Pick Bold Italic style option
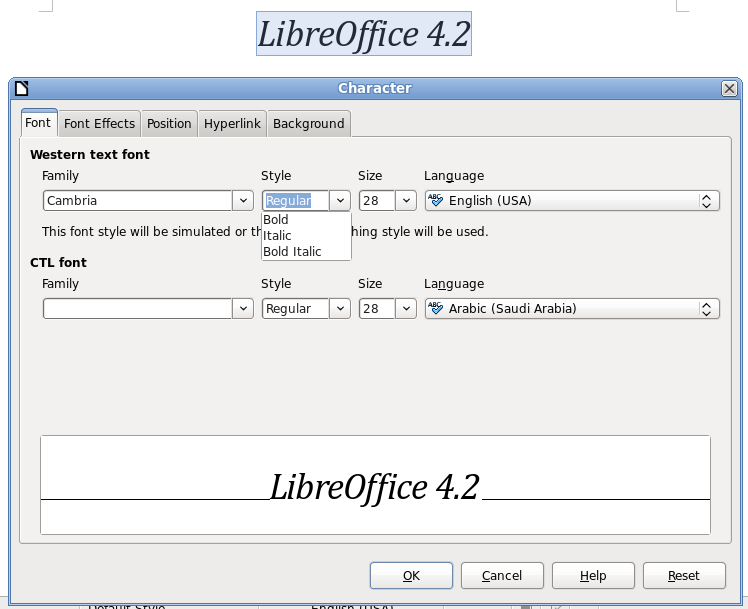The width and height of the screenshot is (748, 609). 292,252
